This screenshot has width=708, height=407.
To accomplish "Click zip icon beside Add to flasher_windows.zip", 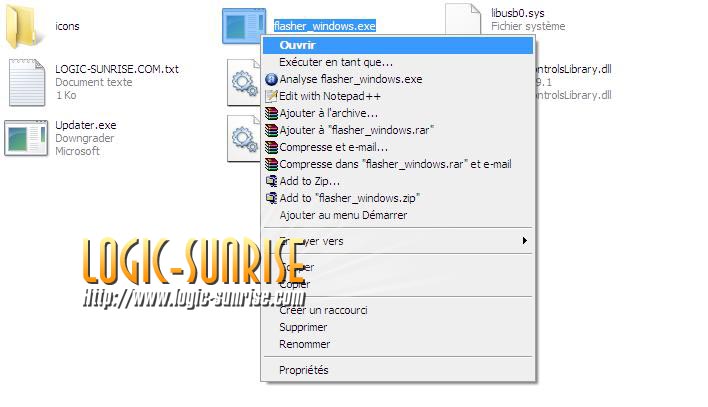I will [x=271, y=198].
